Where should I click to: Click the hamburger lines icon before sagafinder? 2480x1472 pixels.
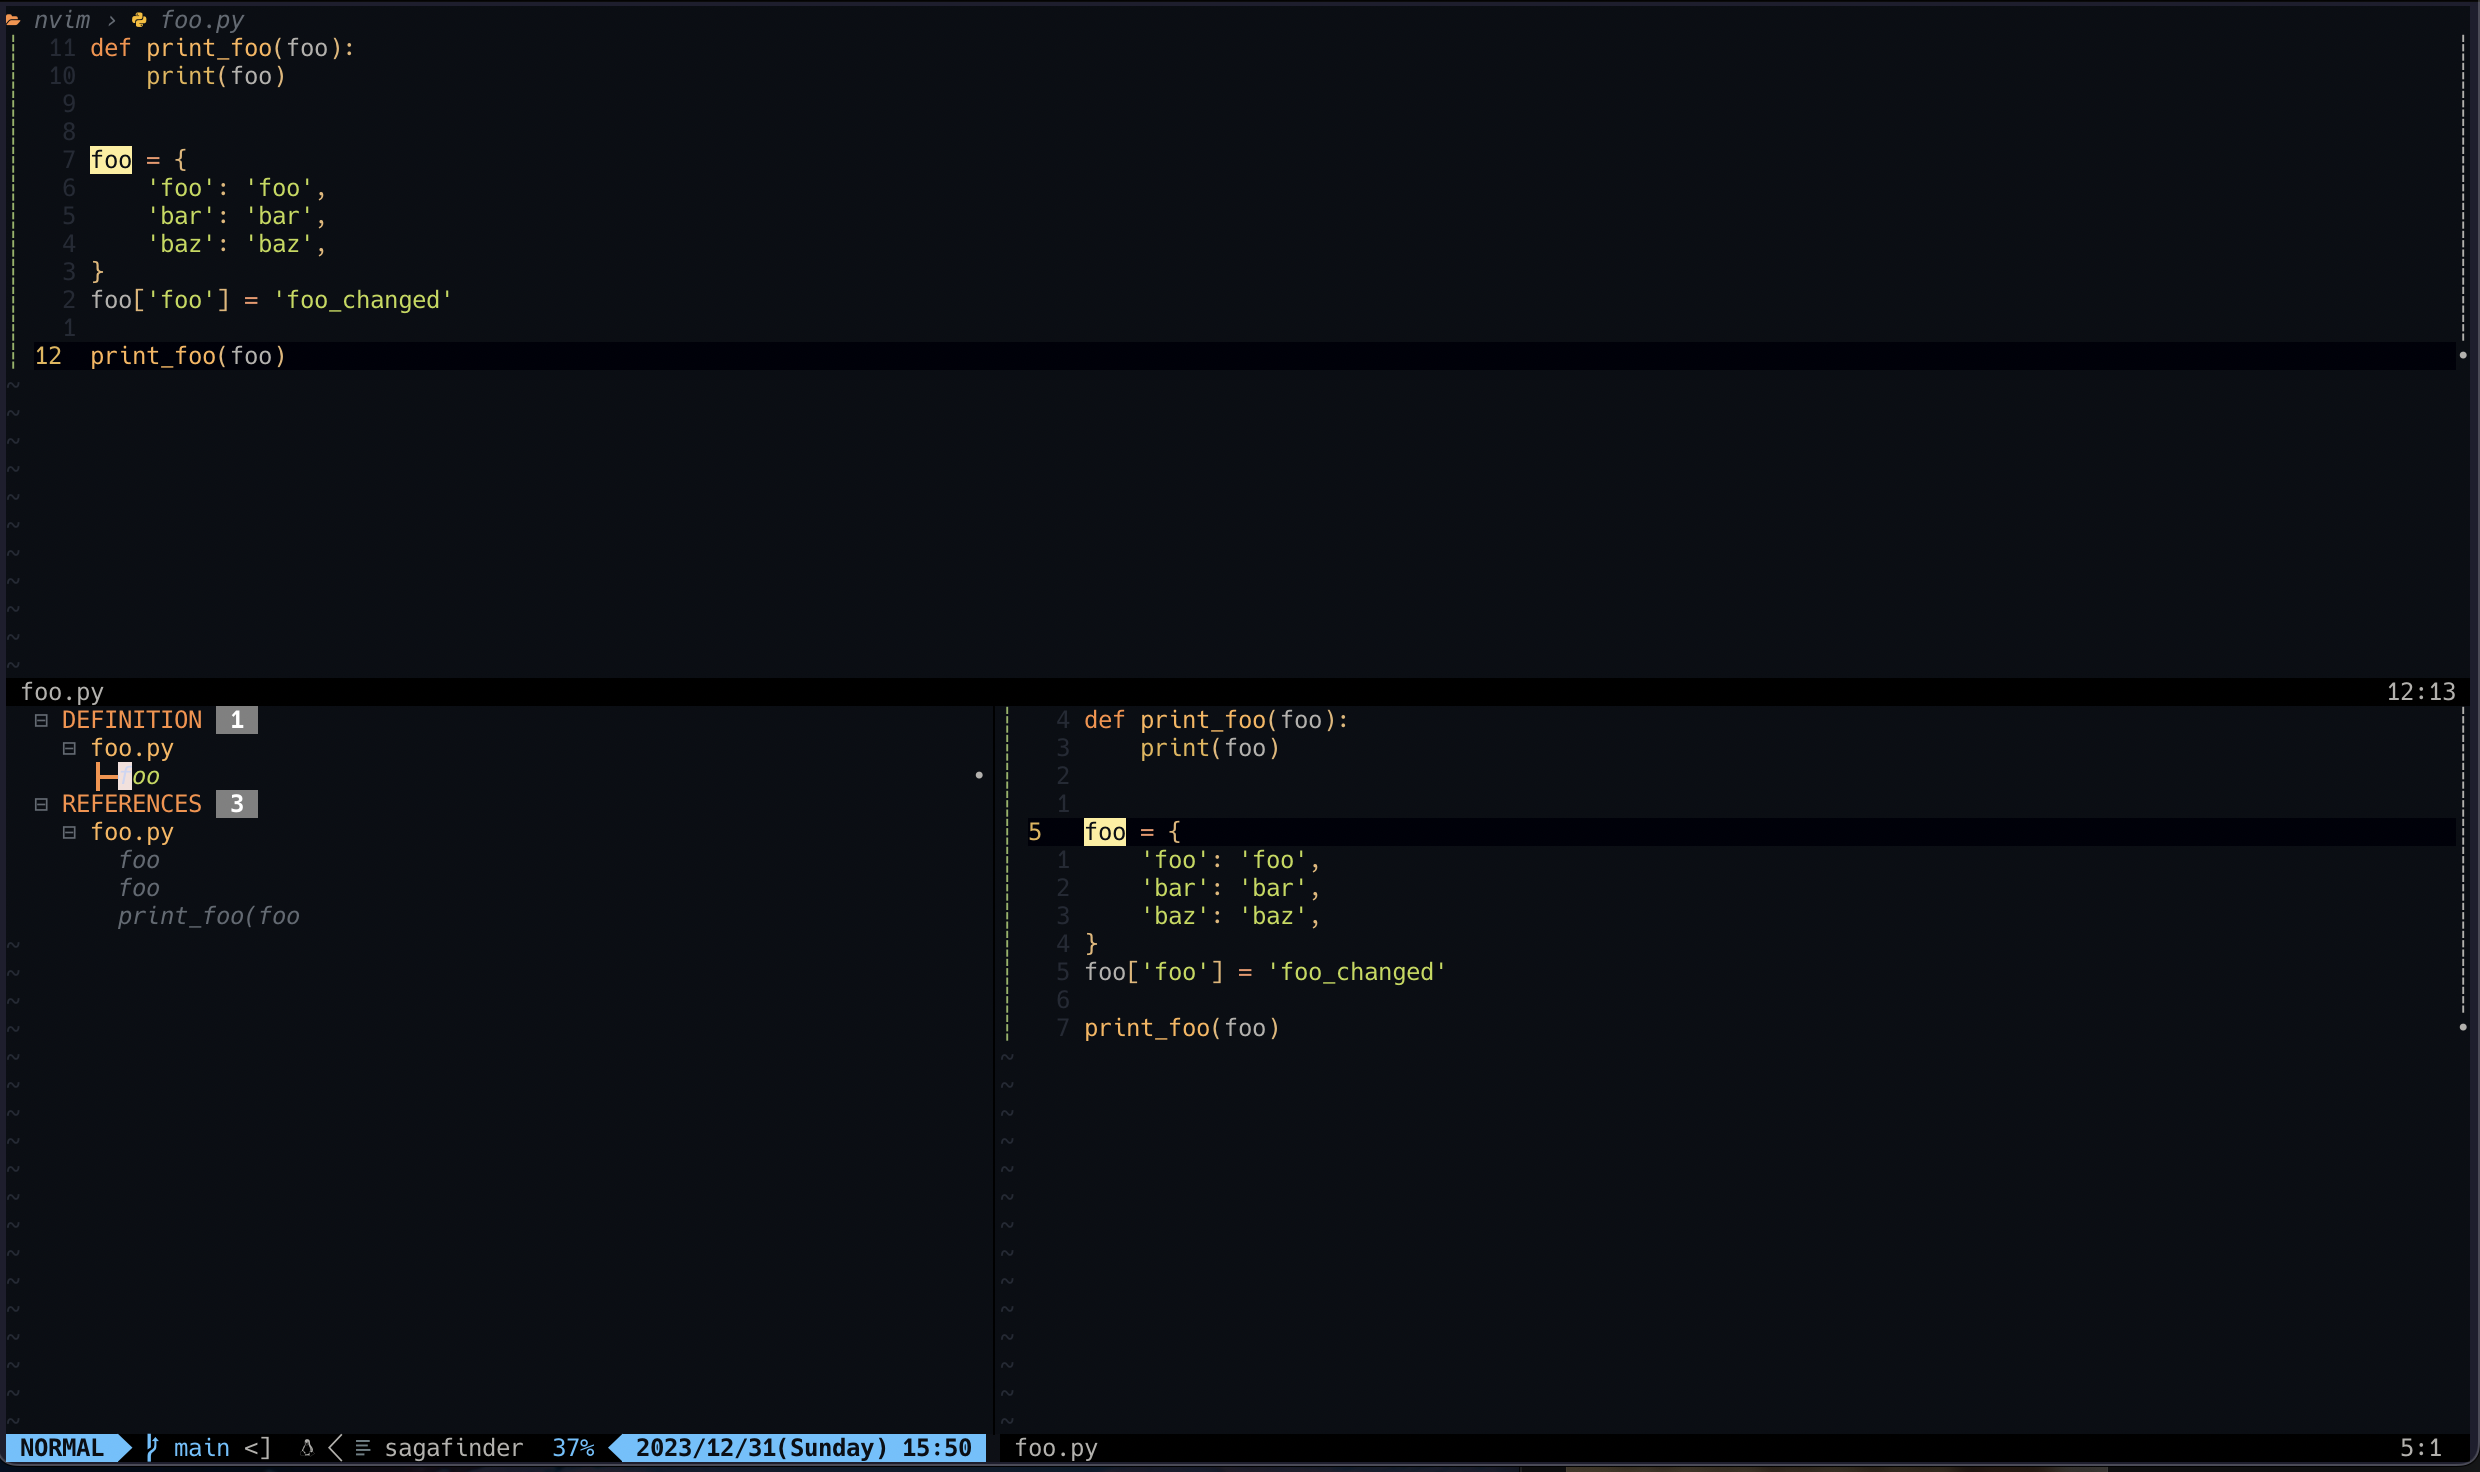(363, 1448)
